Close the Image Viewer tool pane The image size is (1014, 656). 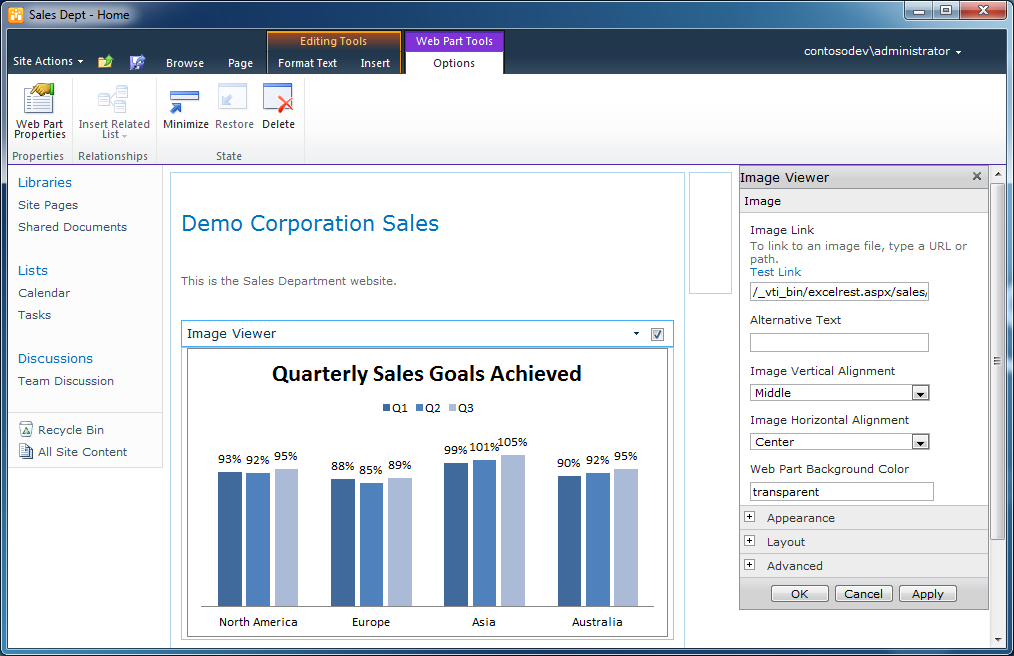977,177
